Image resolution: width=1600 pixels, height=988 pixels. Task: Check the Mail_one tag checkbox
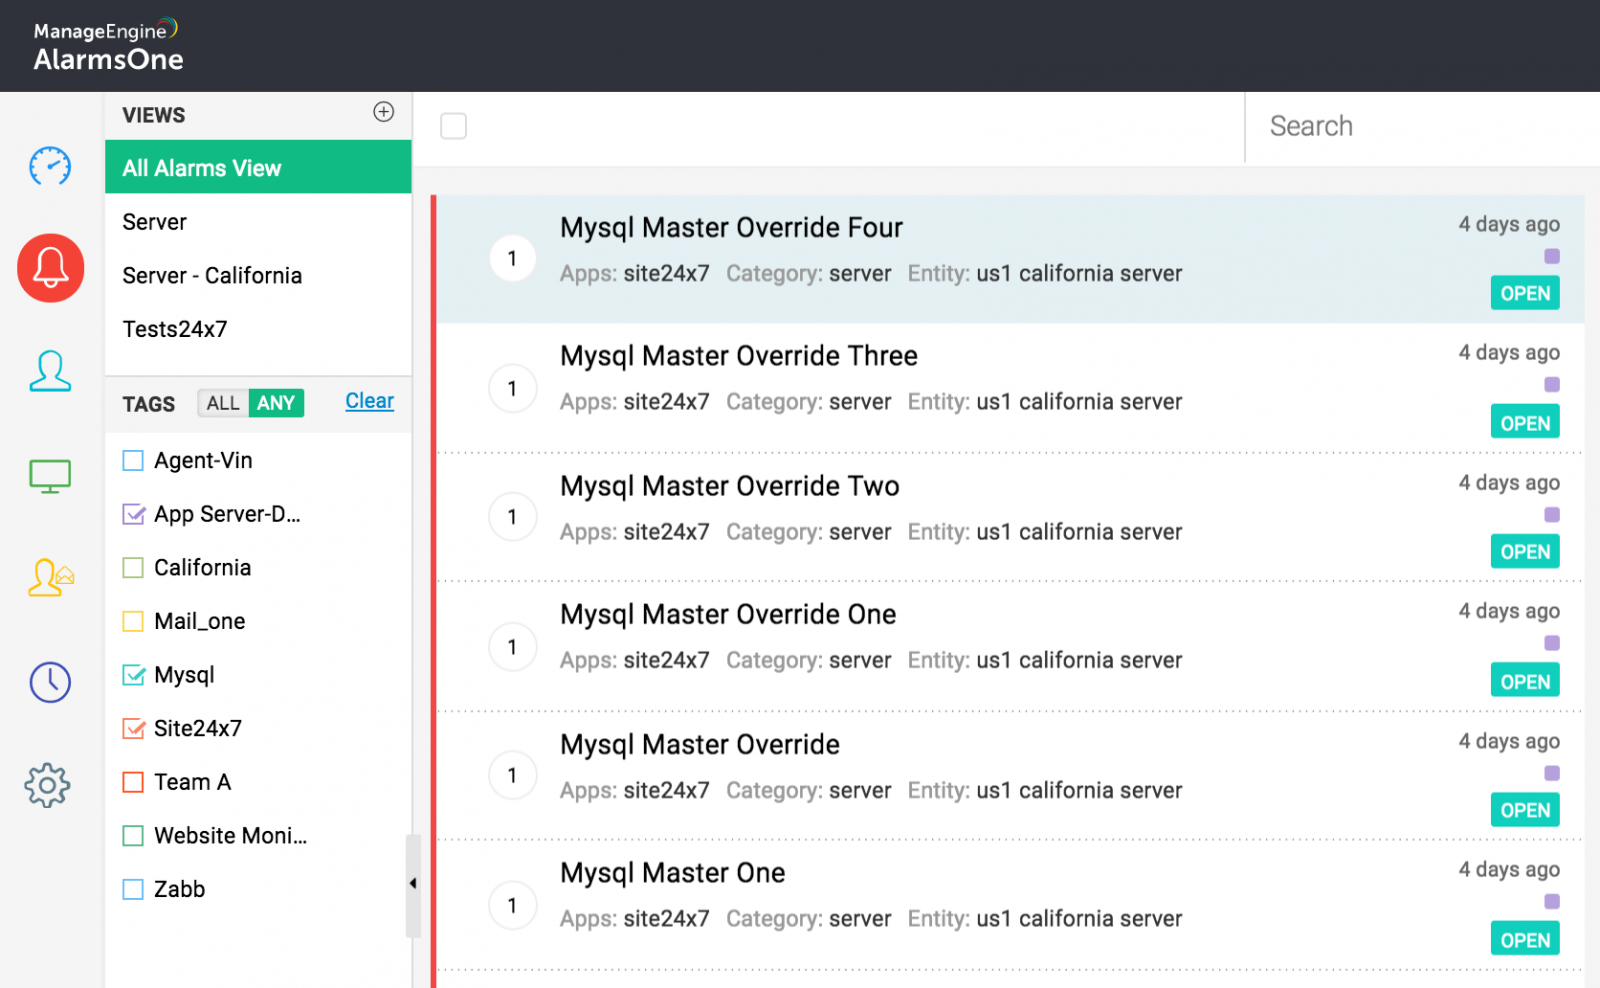click(x=133, y=621)
